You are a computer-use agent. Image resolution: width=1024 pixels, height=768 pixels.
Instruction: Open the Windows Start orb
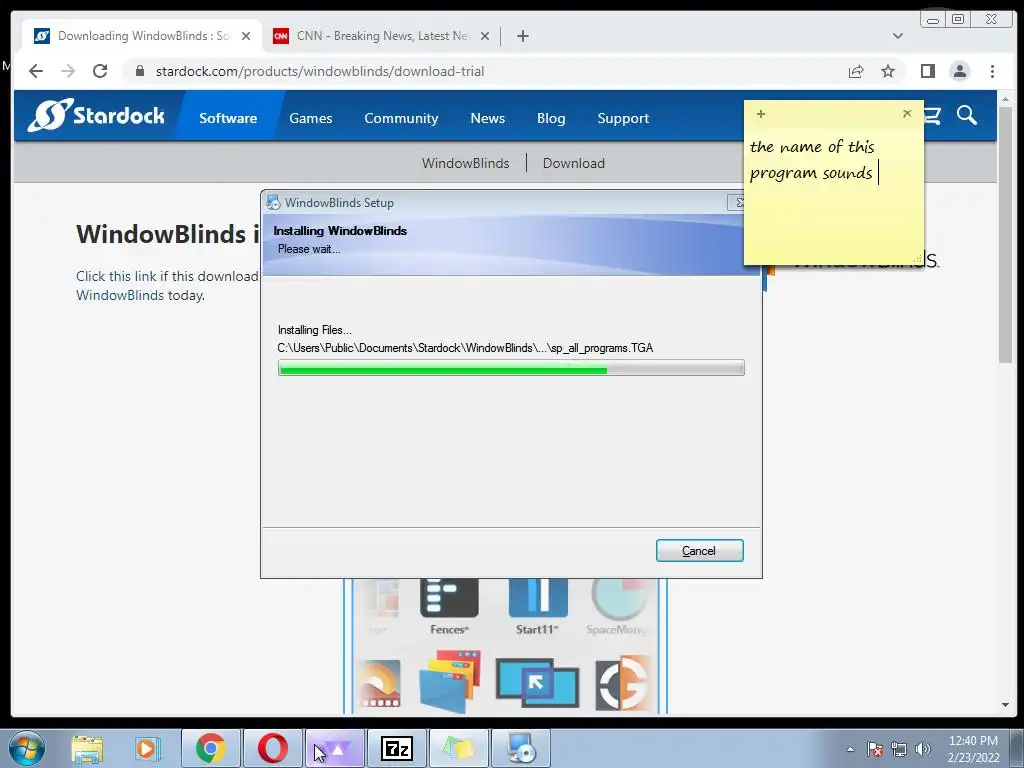27,748
